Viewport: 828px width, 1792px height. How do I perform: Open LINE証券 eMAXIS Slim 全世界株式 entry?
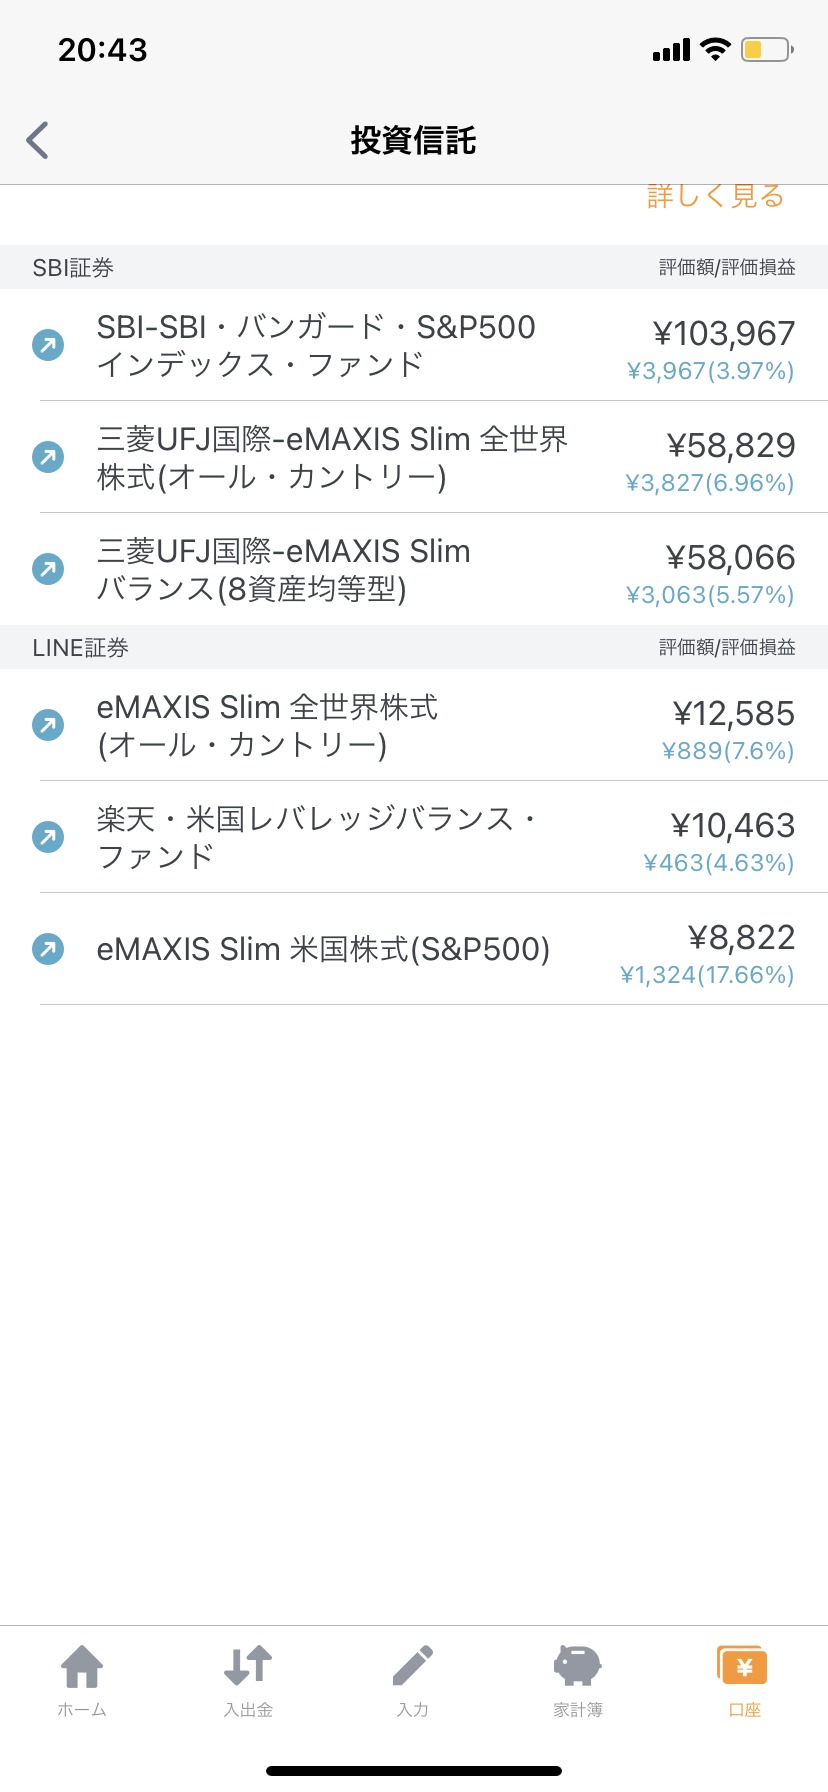(267, 725)
